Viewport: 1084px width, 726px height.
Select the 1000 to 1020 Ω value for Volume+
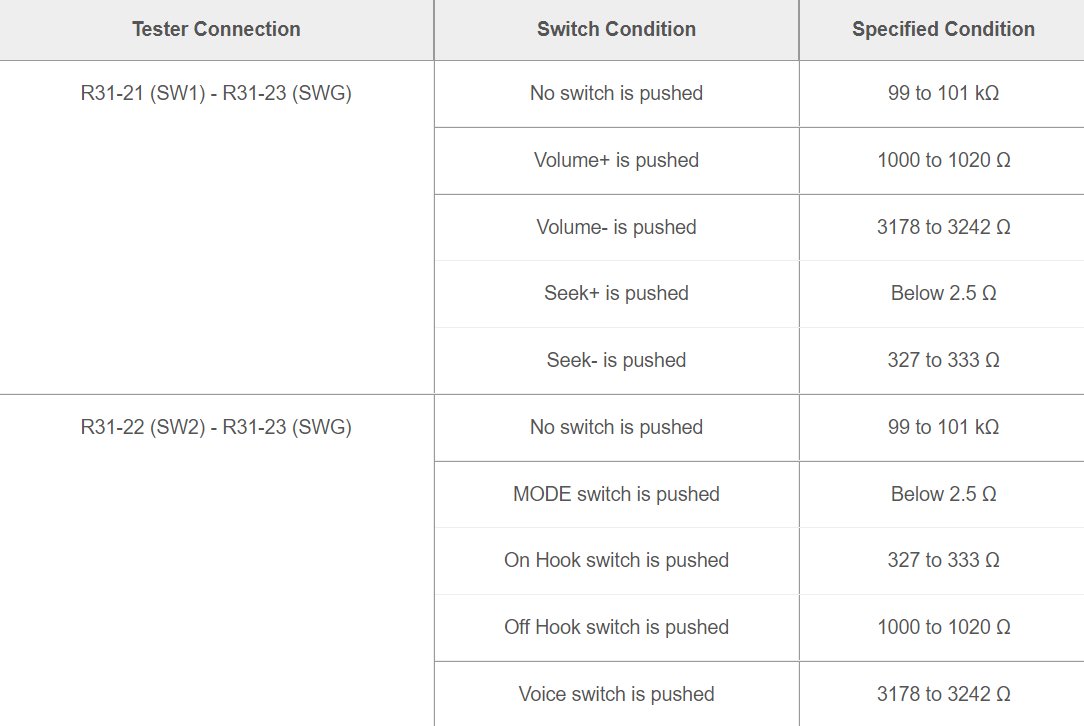(x=944, y=160)
